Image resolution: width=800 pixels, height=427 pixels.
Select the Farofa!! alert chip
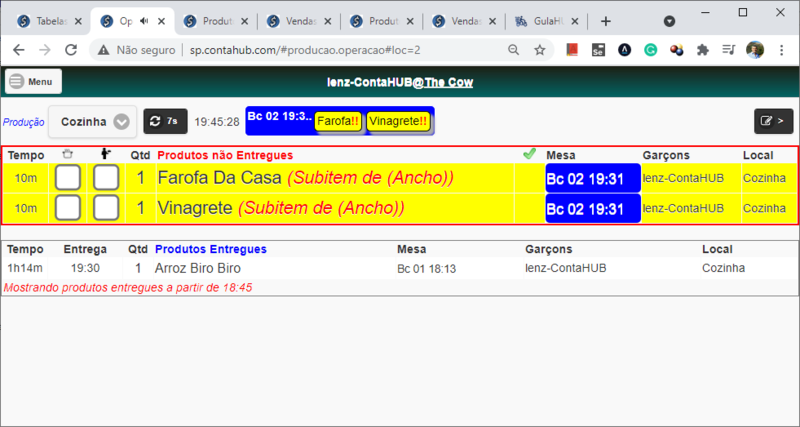point(338,121)
